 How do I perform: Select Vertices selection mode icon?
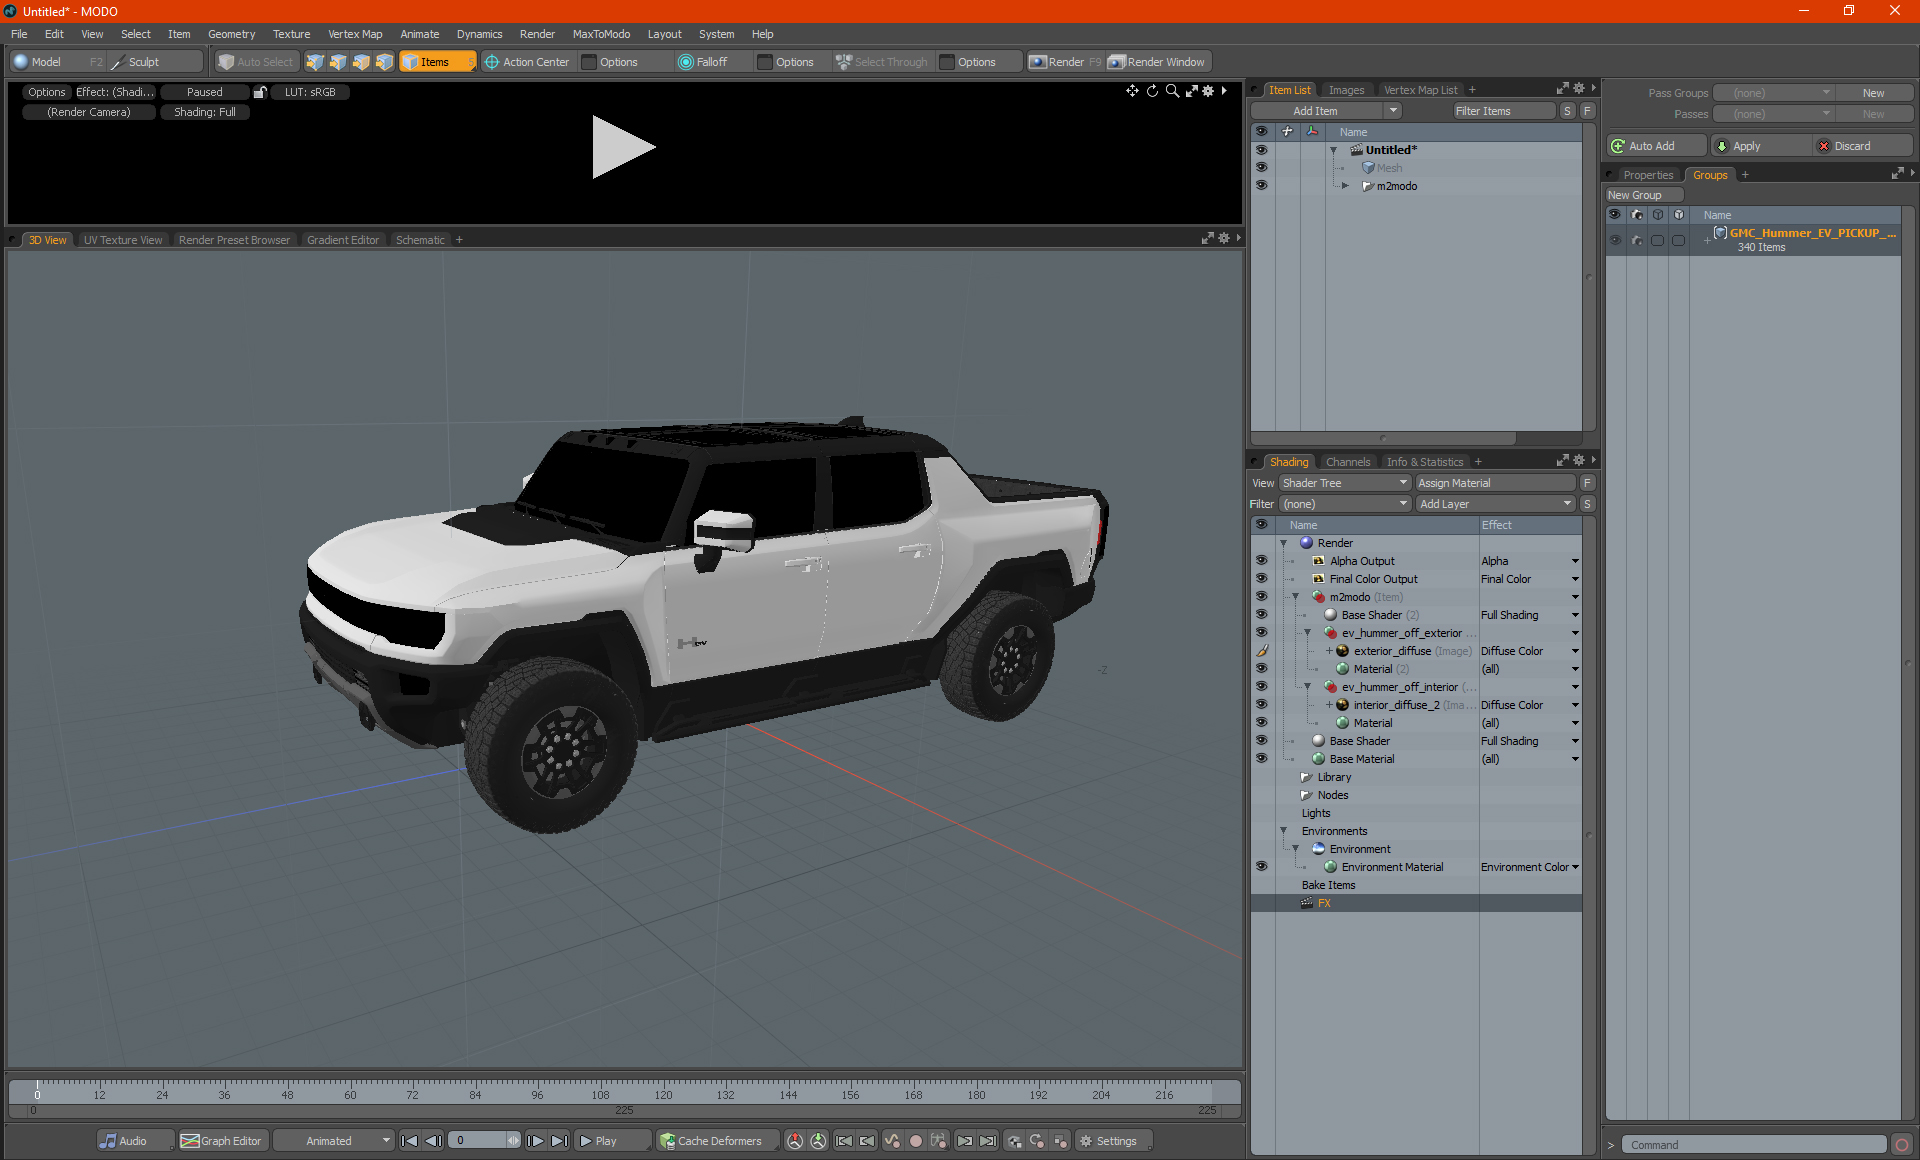coord(315,62)
